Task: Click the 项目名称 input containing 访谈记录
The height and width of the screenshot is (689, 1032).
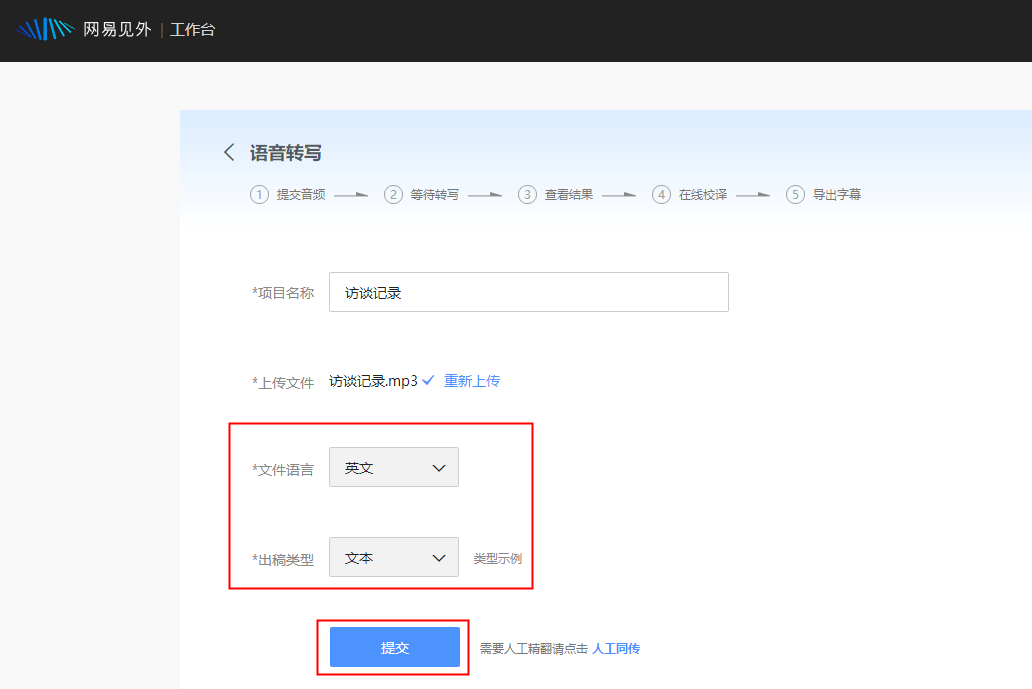Action: pyautogui.click(x=529, y=292)
